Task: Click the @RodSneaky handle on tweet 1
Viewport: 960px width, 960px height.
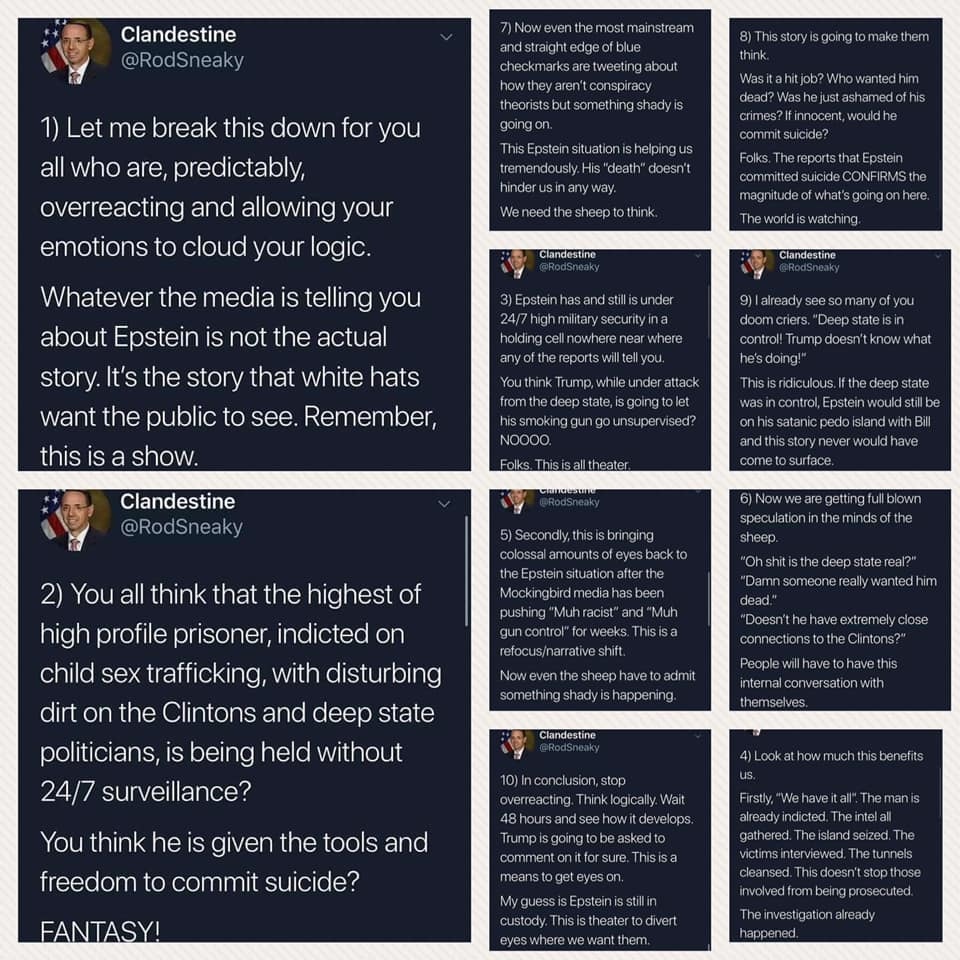Action: [182, 60]
